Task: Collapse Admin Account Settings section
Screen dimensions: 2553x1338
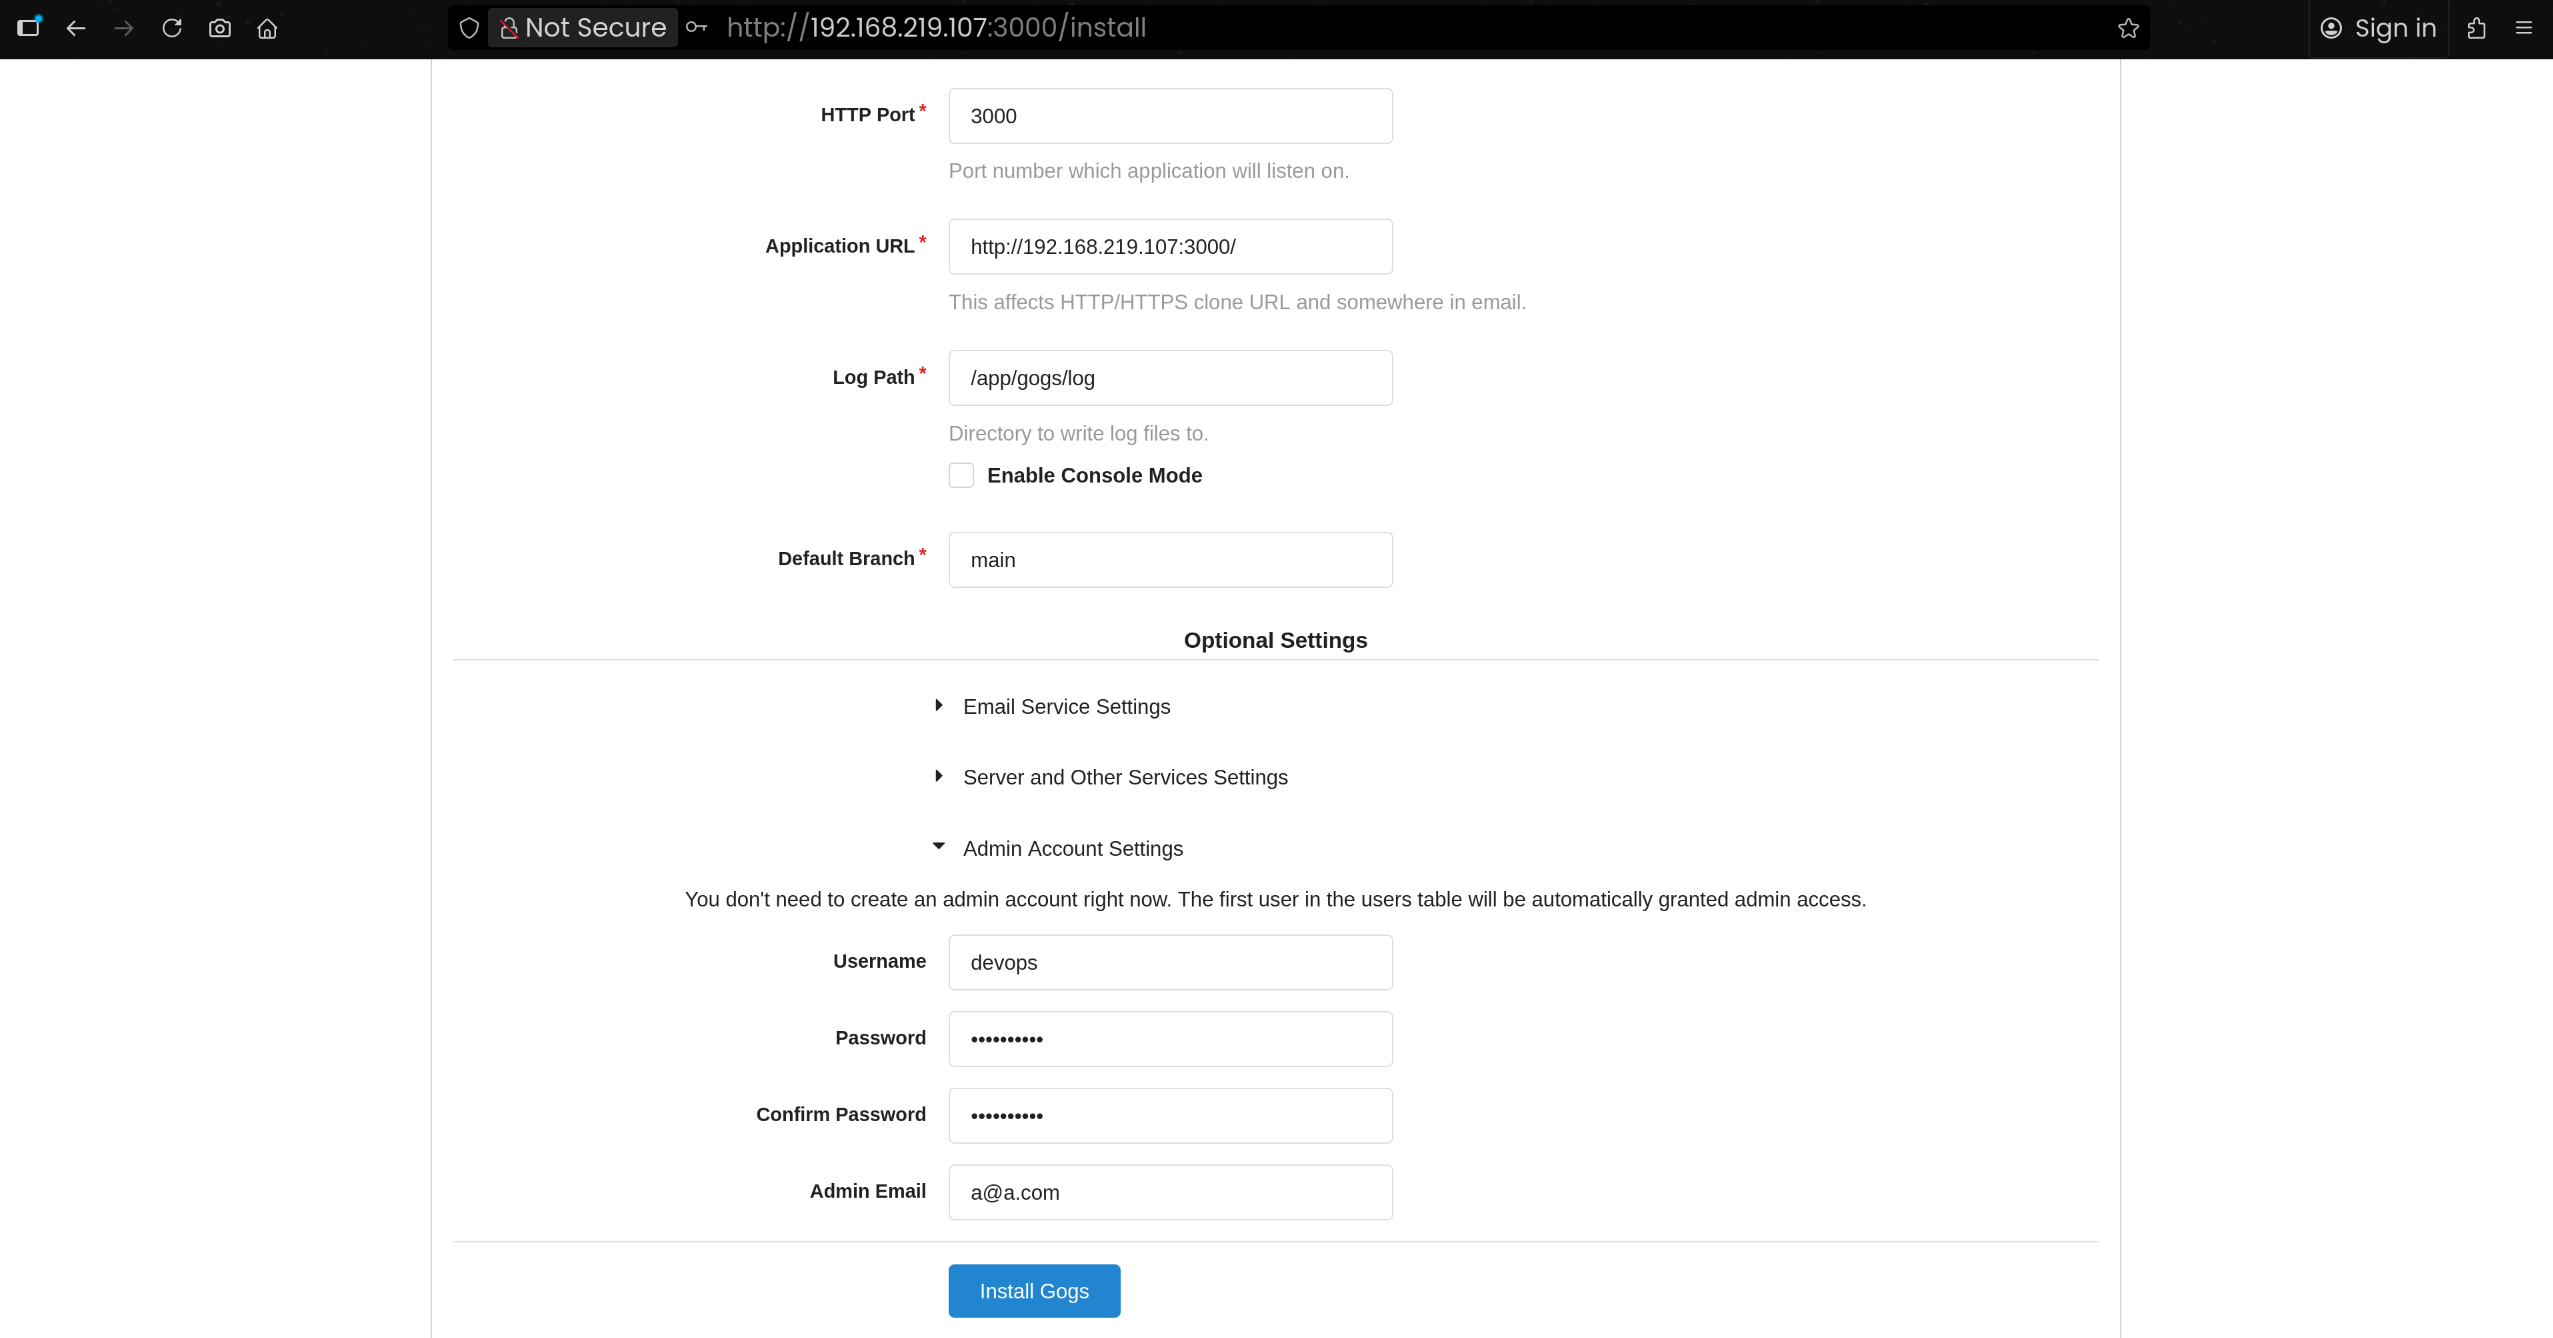Action: [x=1072, y=848]
